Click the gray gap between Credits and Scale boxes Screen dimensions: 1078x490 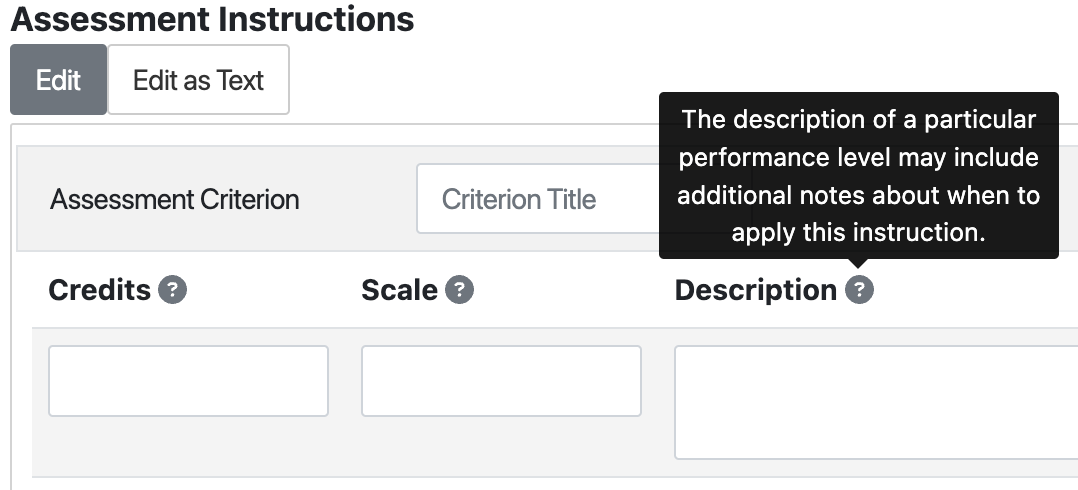coord(345,381)
